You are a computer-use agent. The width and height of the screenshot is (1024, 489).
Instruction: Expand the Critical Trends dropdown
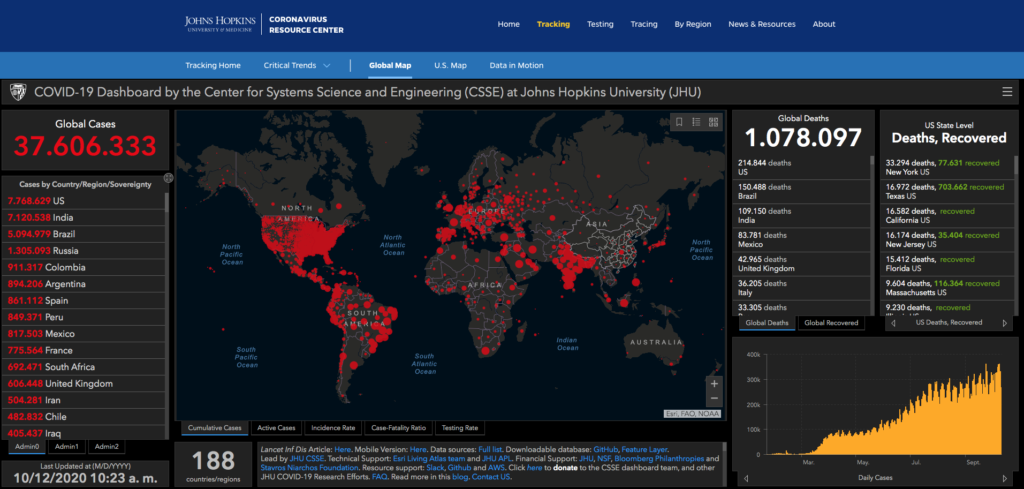tap(296, 65)
